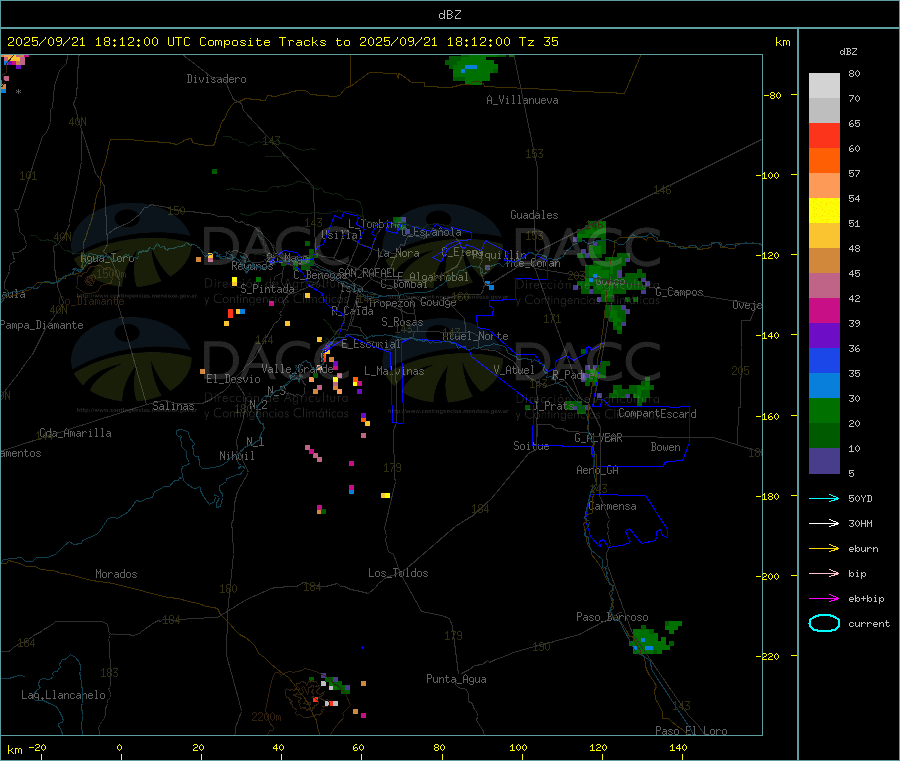This screenshot has width=900, height=761.
Task: Click the El_Desvio map label
Action: tap(234, 379)
